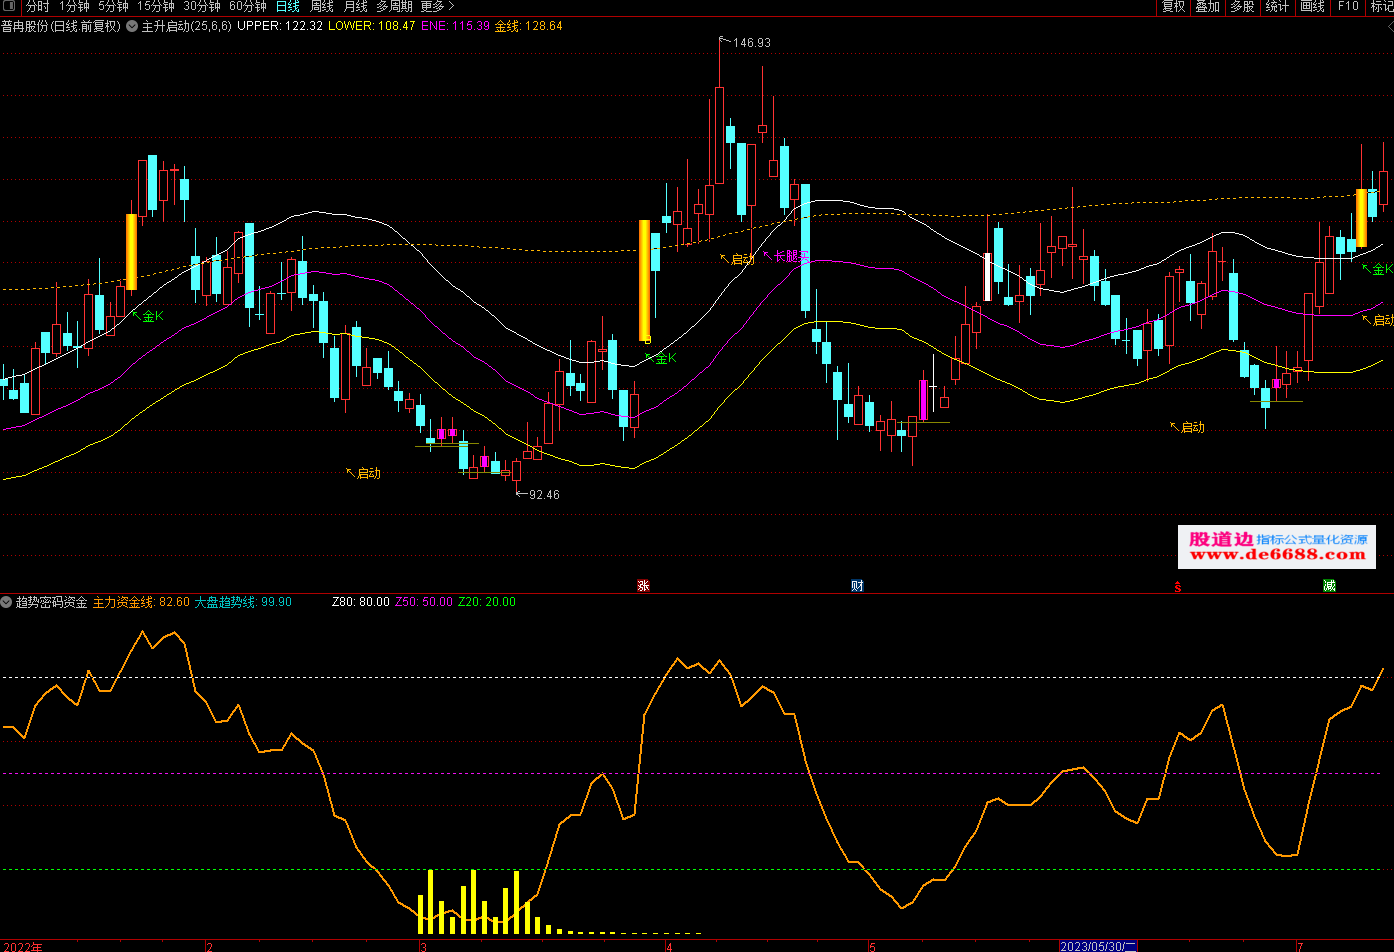The width and height of the screenshot is (1394, 952).
Task: Click the month 7 axis label
Action: tap(1299, 945)
